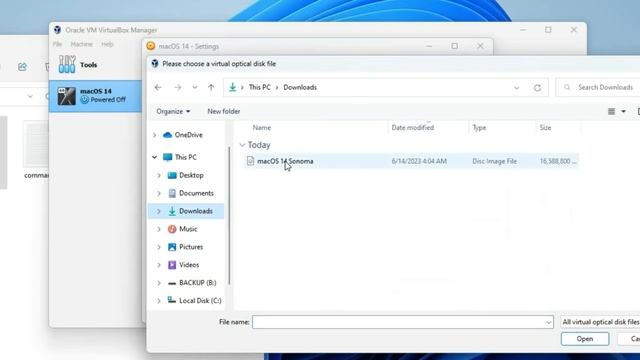The image size is (640, 360).
Task: Go back using the back arrow
Action: pyautogui.click(x=158, y=87)
